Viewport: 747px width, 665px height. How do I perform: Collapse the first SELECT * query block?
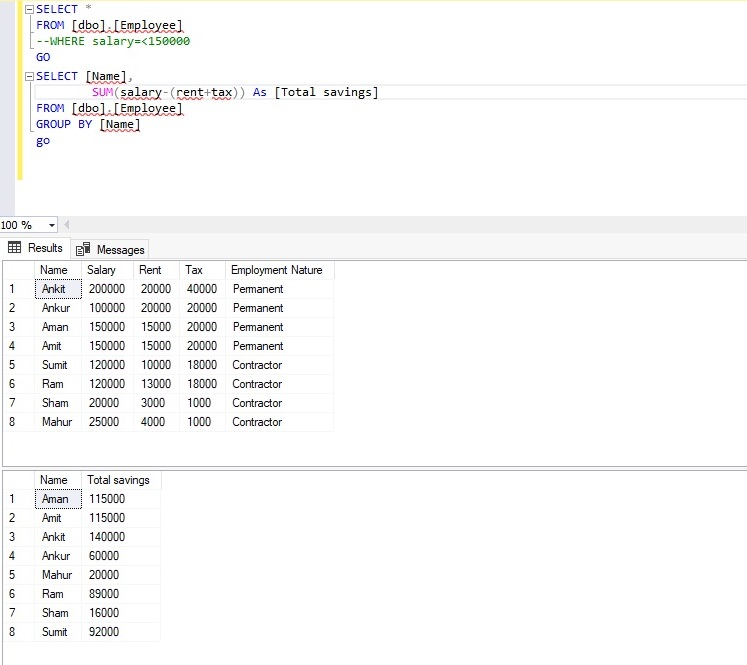click(x=29, y=10)
